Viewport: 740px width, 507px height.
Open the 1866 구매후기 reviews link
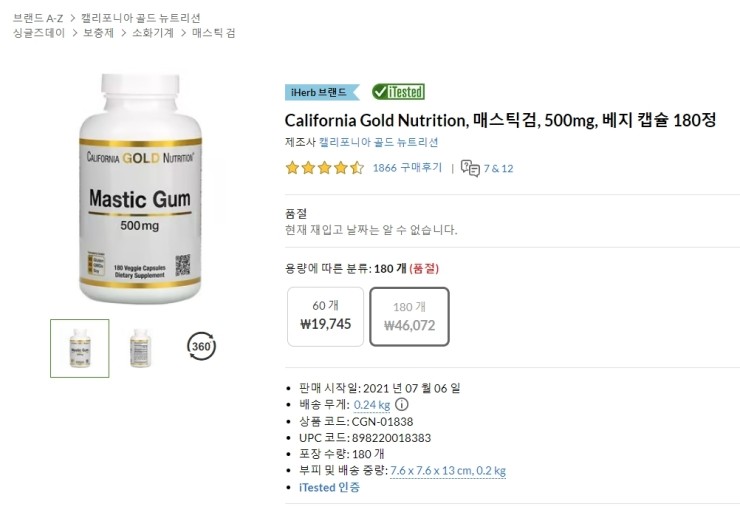407,168
